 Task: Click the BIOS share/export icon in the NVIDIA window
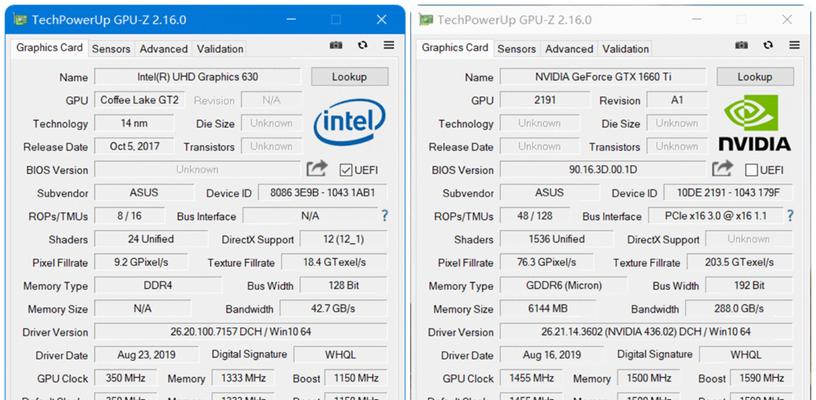pyautogui.click(x=722, y=169)
